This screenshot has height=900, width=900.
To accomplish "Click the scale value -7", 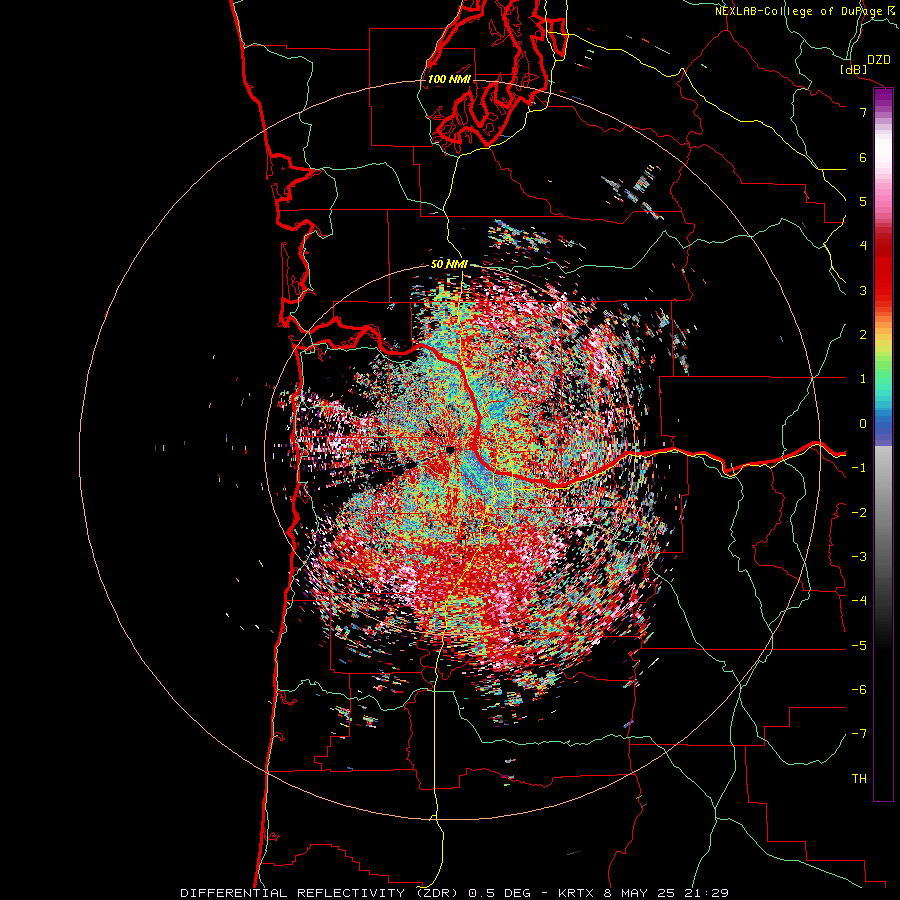I will click(x=859, y=734).
